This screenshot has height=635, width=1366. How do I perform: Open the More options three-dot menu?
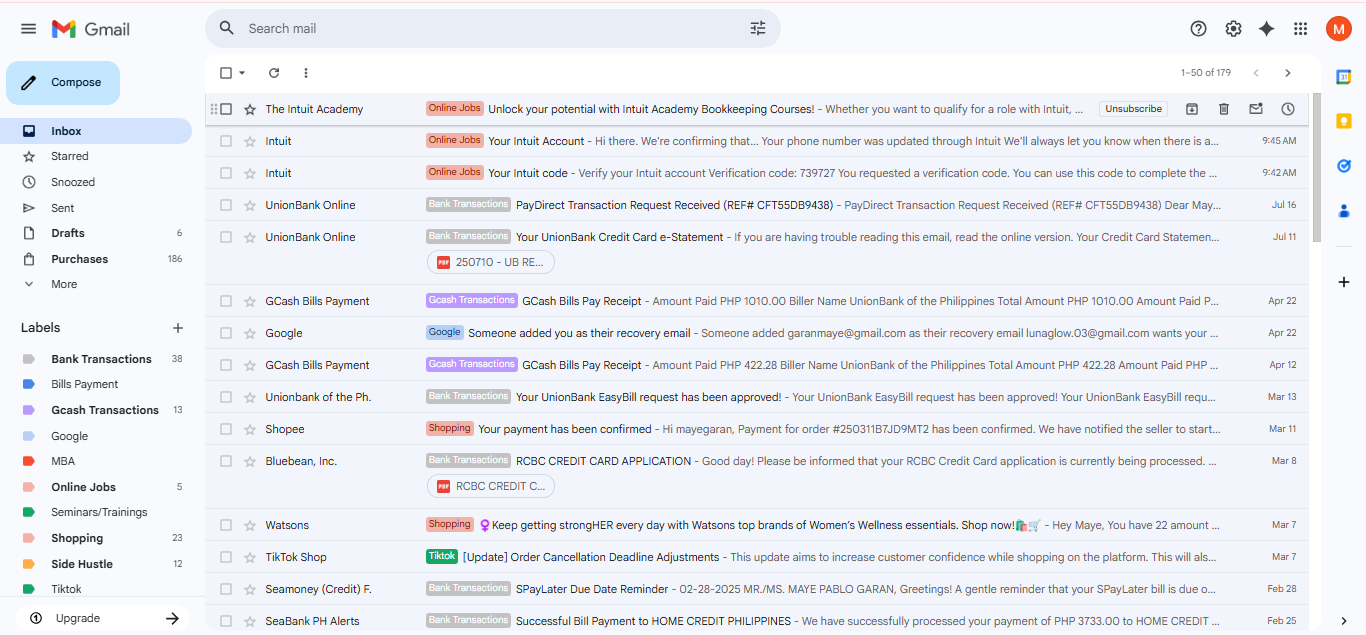pyautogui.click(x=306, y=73)
